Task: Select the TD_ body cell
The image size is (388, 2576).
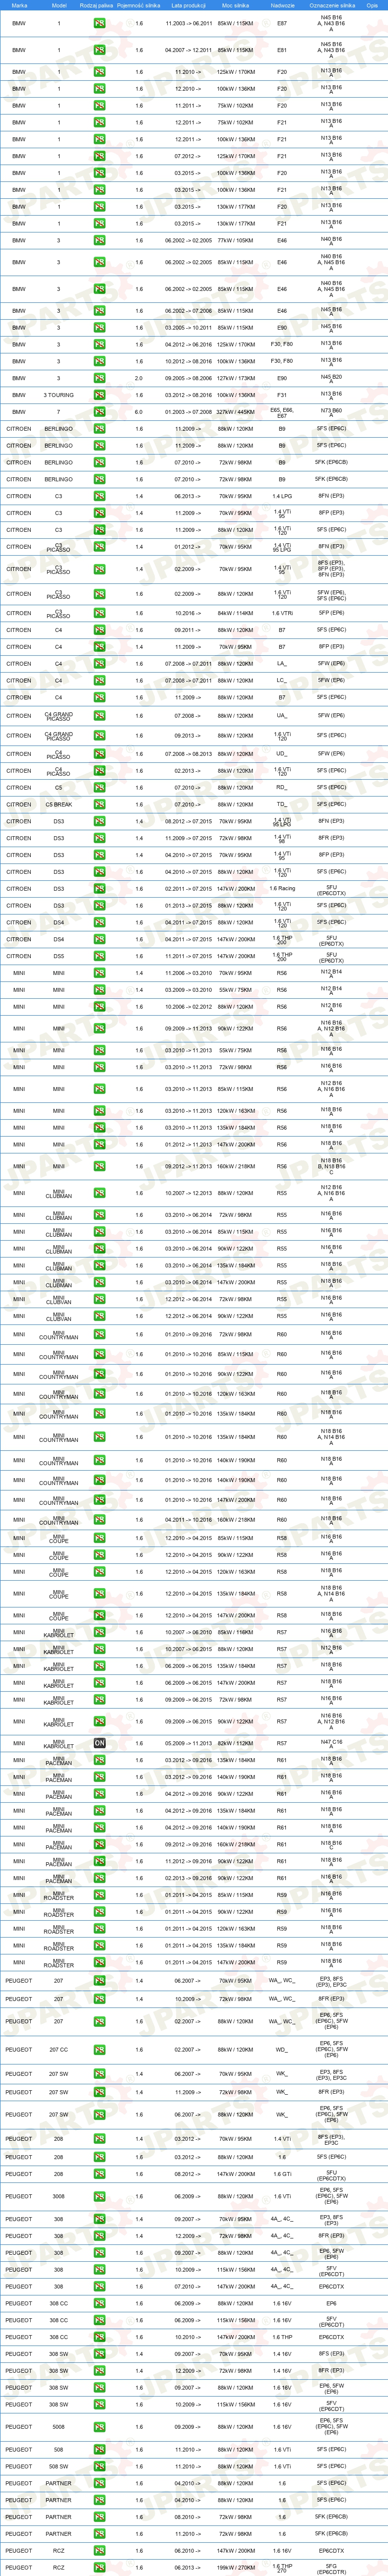Action: coord(282,805)
